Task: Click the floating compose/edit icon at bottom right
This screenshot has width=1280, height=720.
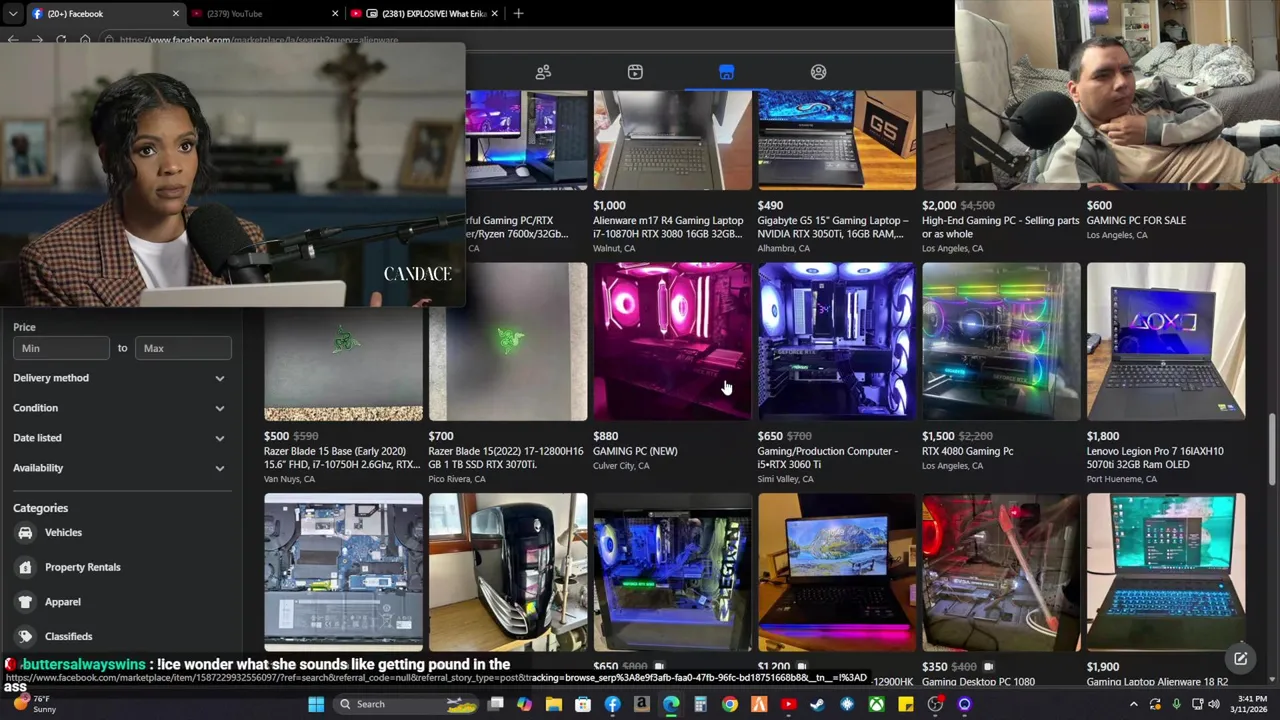Action: coord(1240,658)
